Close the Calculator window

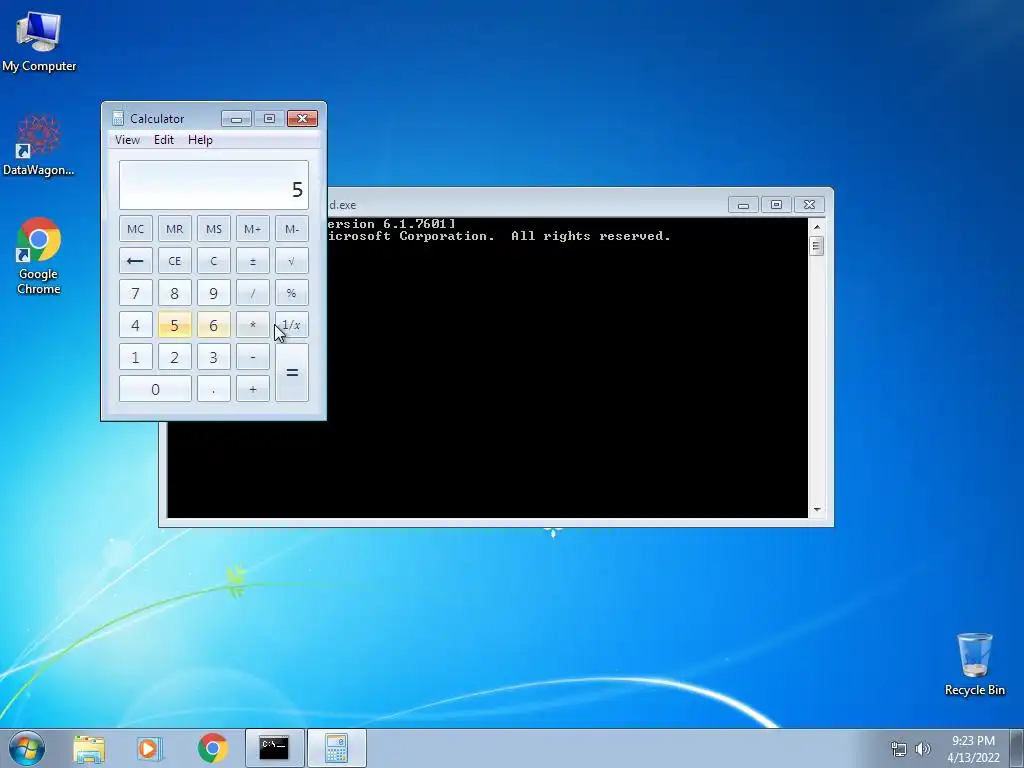(x=302, y=118)
